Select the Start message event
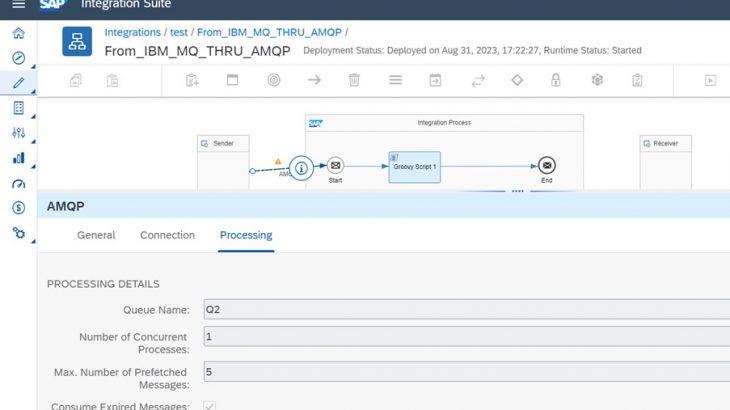 (335, 165)
